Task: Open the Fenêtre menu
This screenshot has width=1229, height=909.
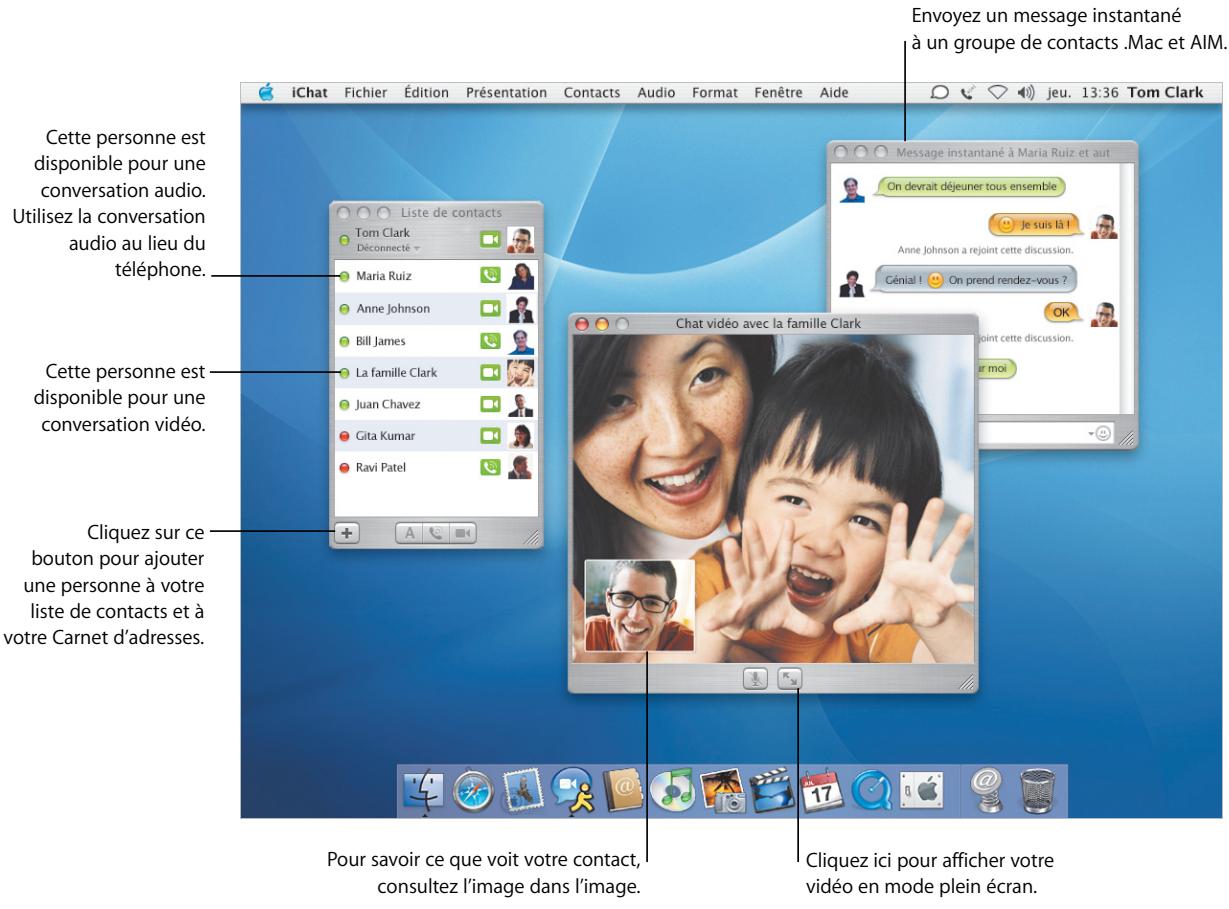Action: (779, 93)
